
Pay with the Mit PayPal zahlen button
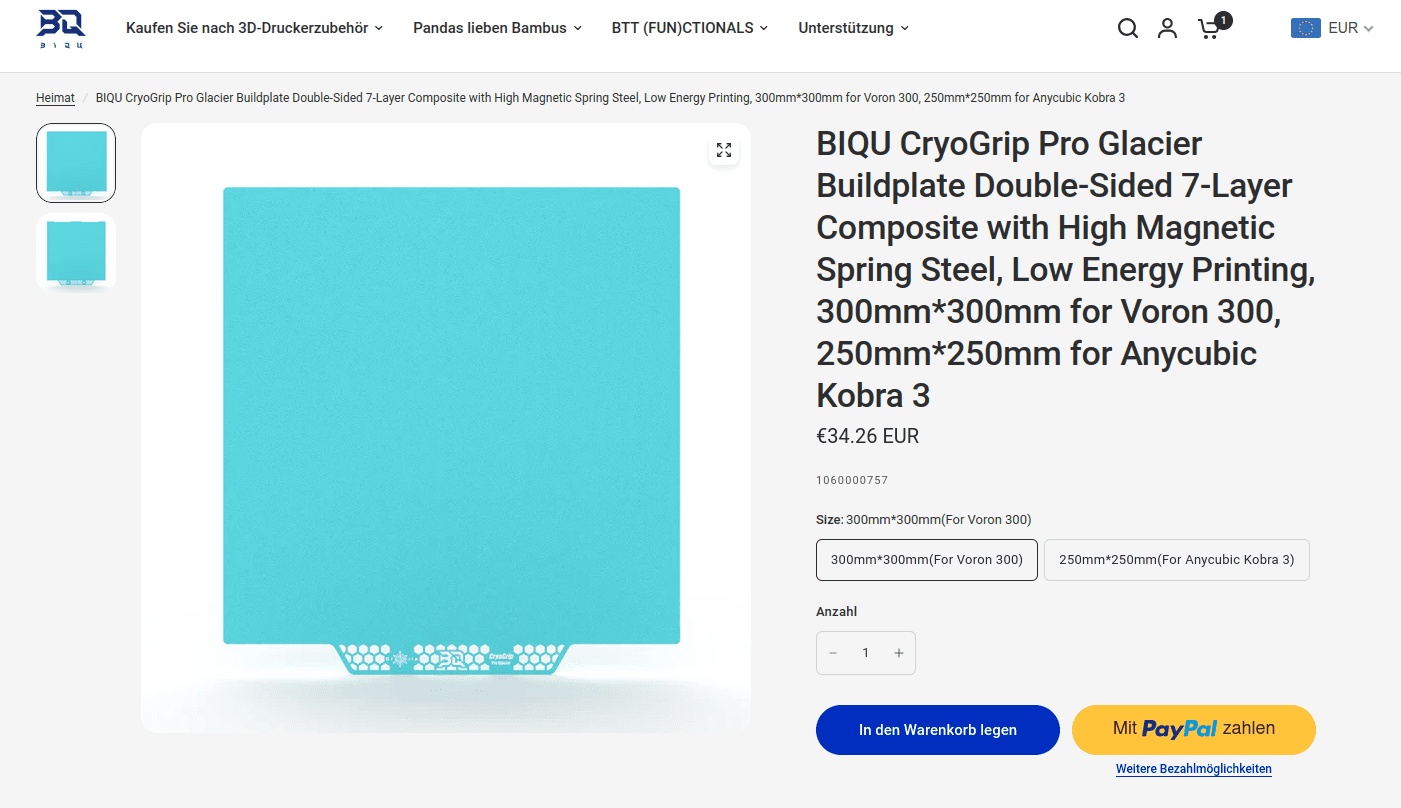pos(1193,729)
